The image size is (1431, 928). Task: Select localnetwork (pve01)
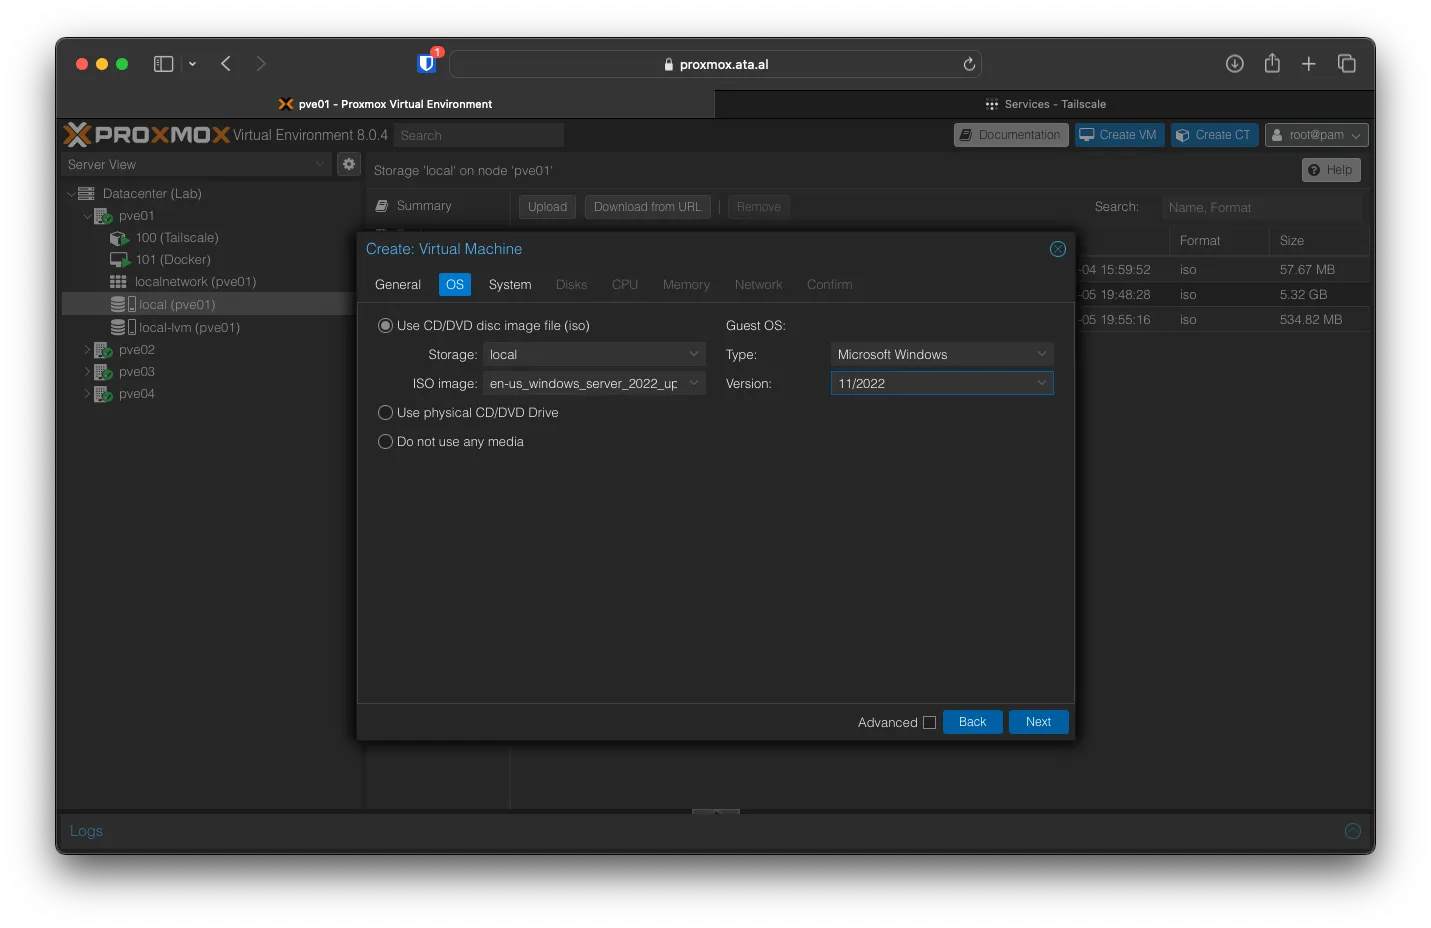[195, 282]
